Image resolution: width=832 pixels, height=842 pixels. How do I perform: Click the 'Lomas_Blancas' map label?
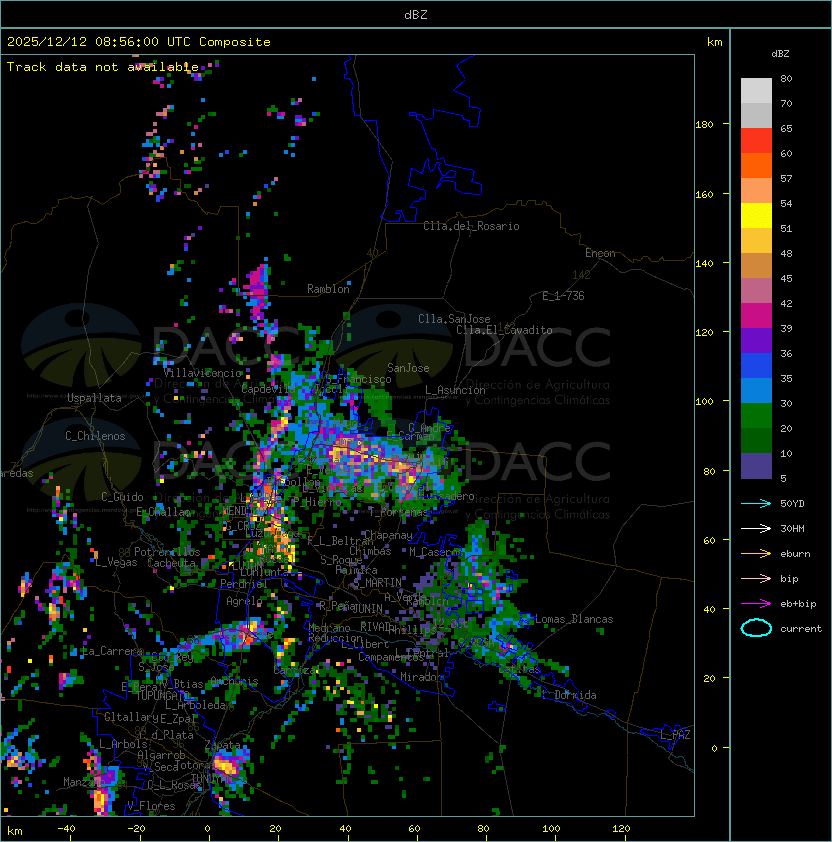574,619
